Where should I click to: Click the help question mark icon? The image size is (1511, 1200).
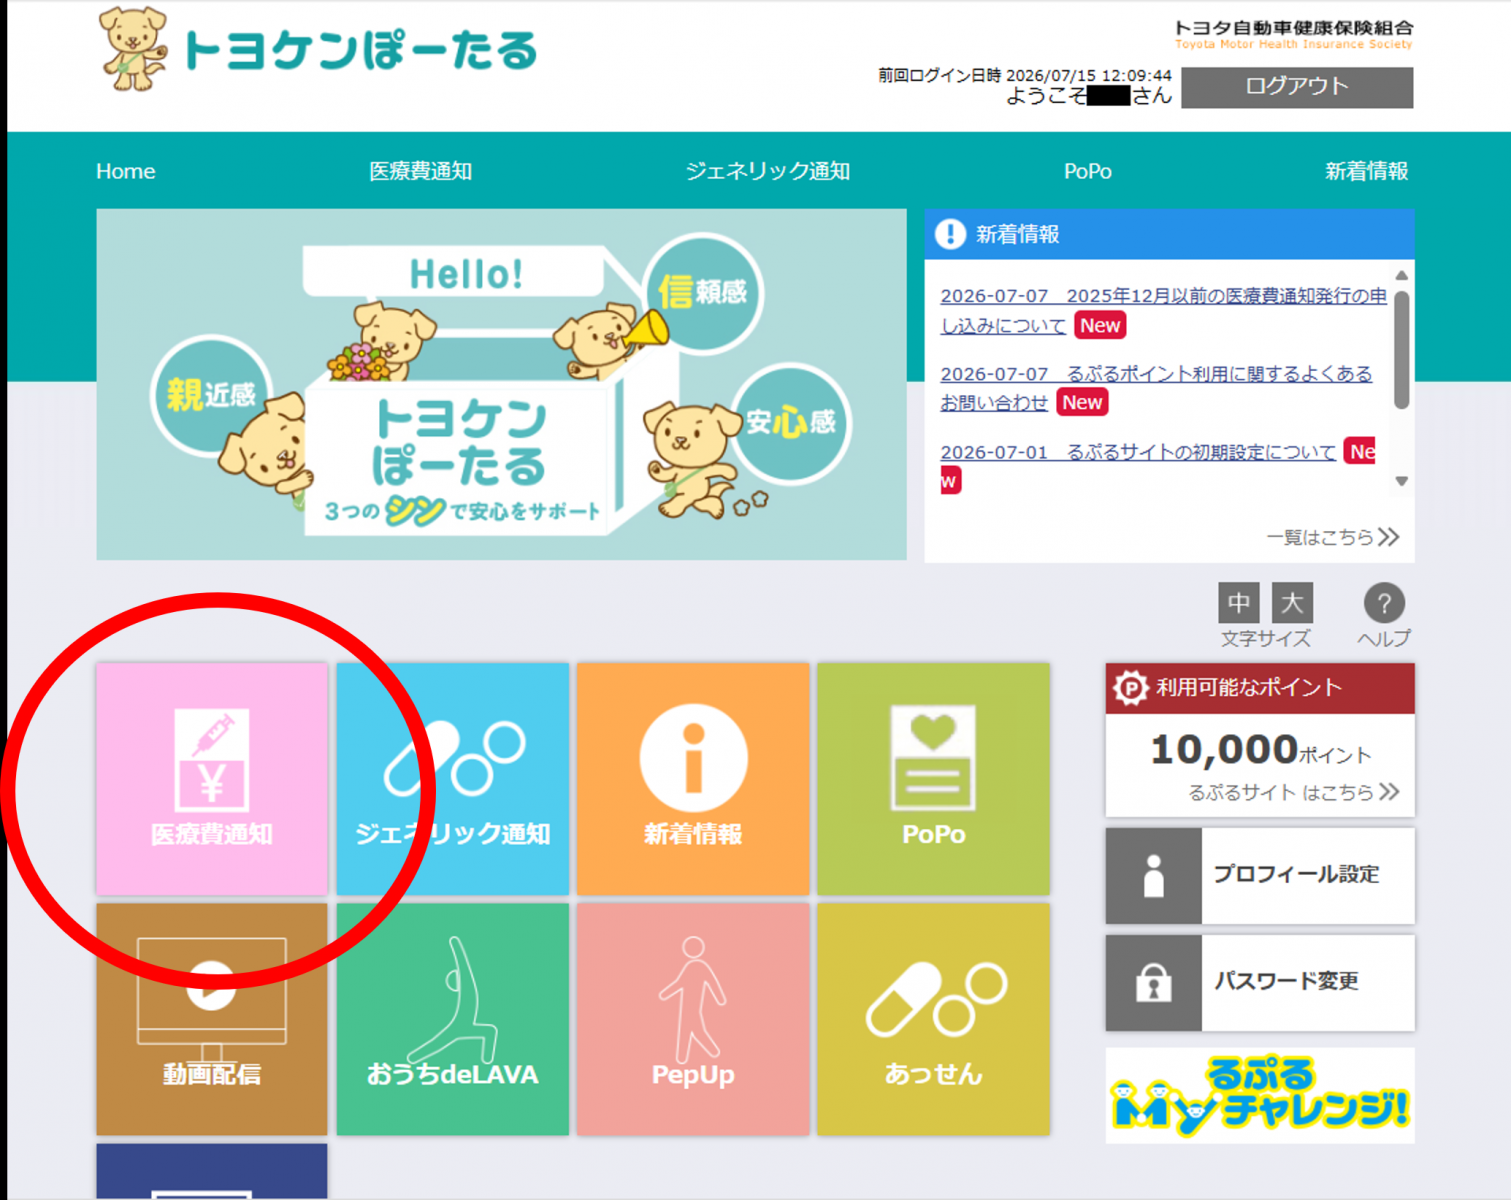[x=1384, y=603]
